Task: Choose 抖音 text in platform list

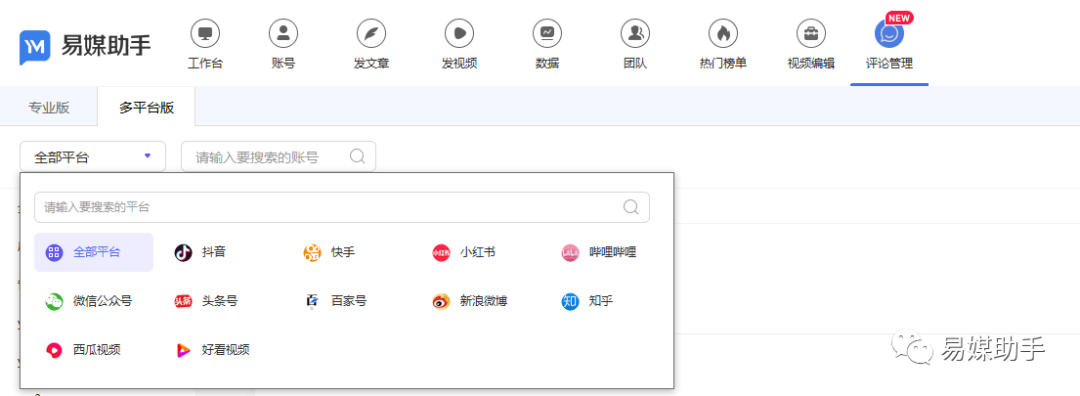Action: 214,252
